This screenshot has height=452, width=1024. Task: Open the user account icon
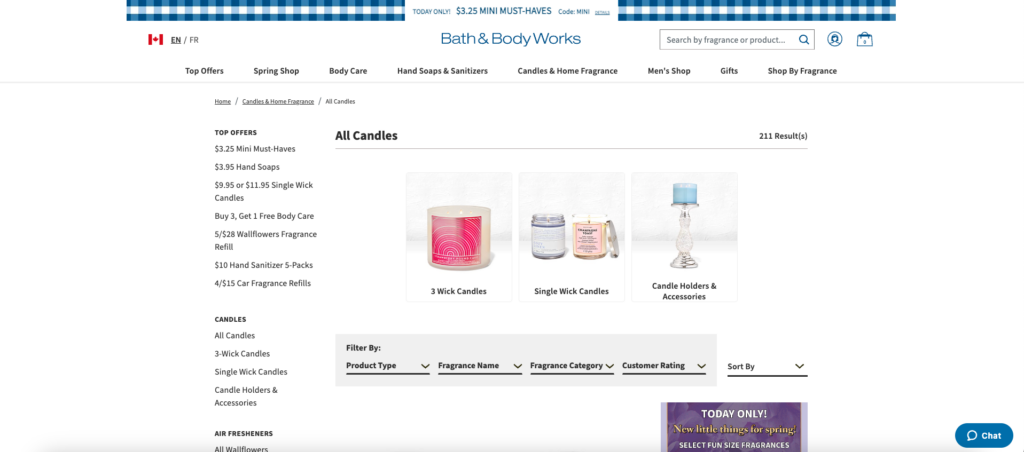coord(835,39)
